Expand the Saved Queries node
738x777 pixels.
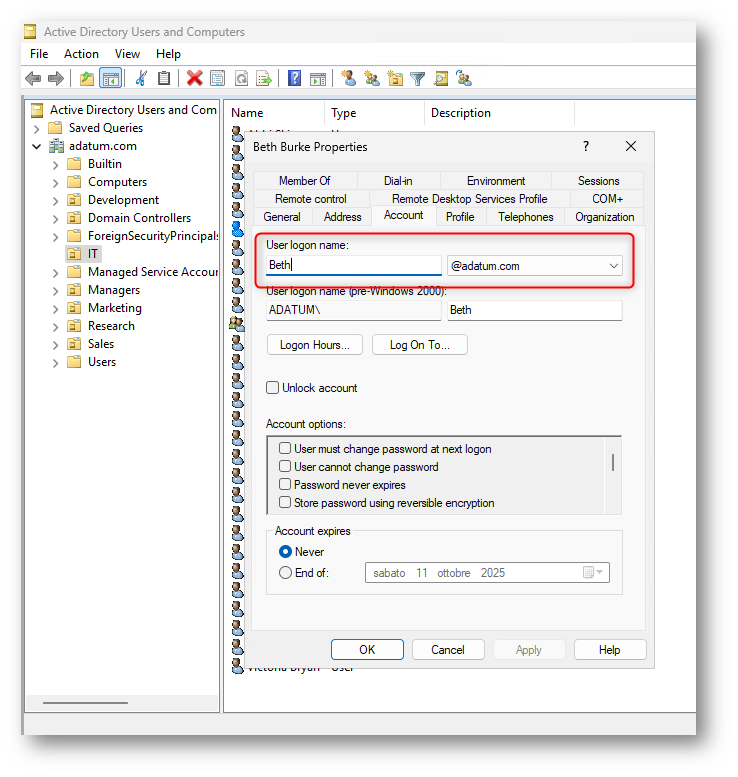point(36,129)
